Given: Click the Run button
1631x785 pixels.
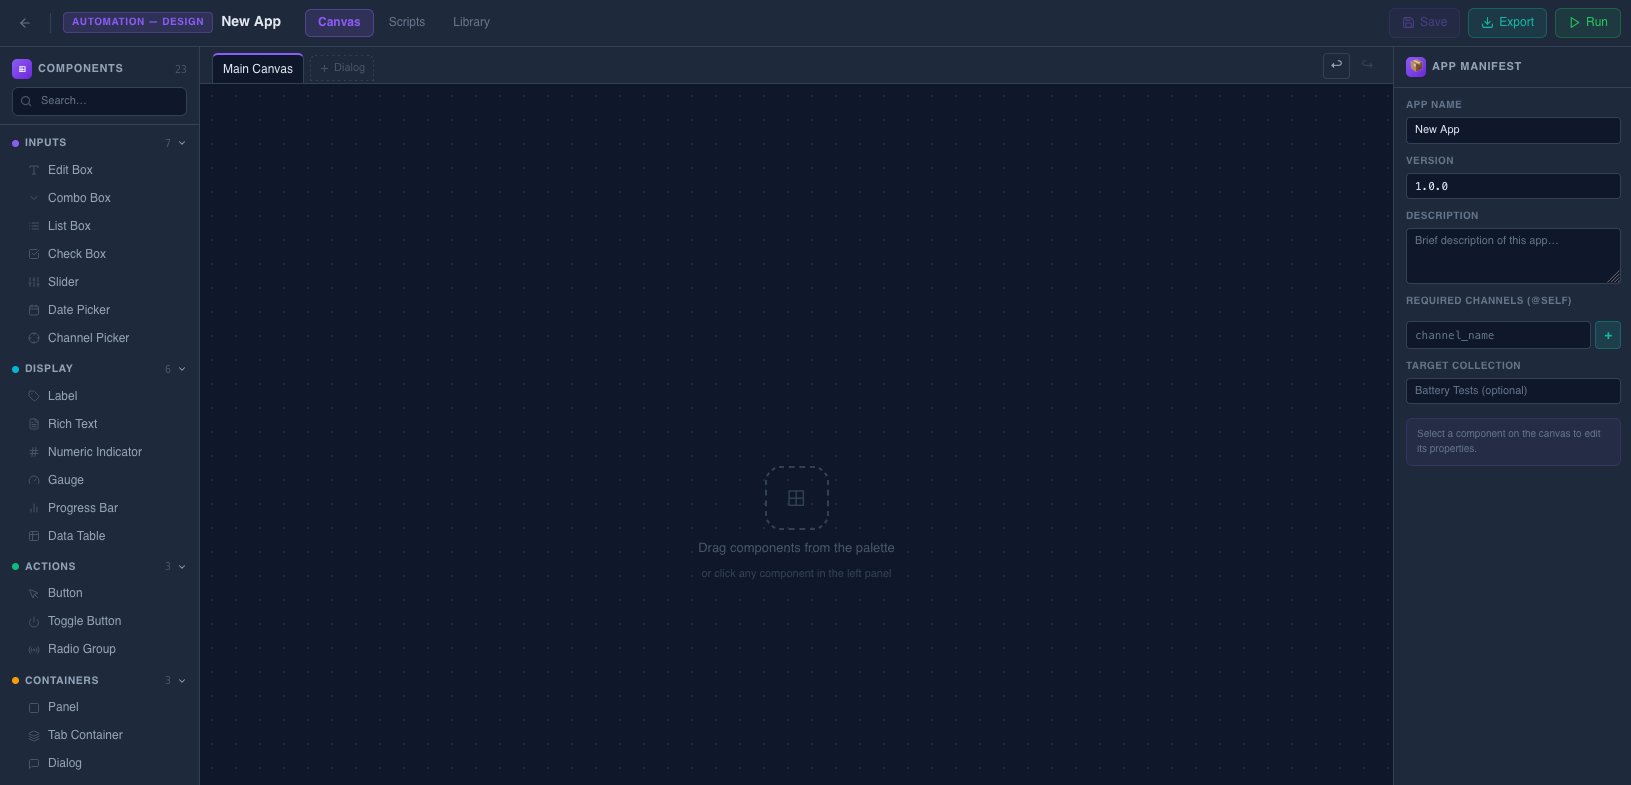Looking at the screenshot, I should [1588, 22].
